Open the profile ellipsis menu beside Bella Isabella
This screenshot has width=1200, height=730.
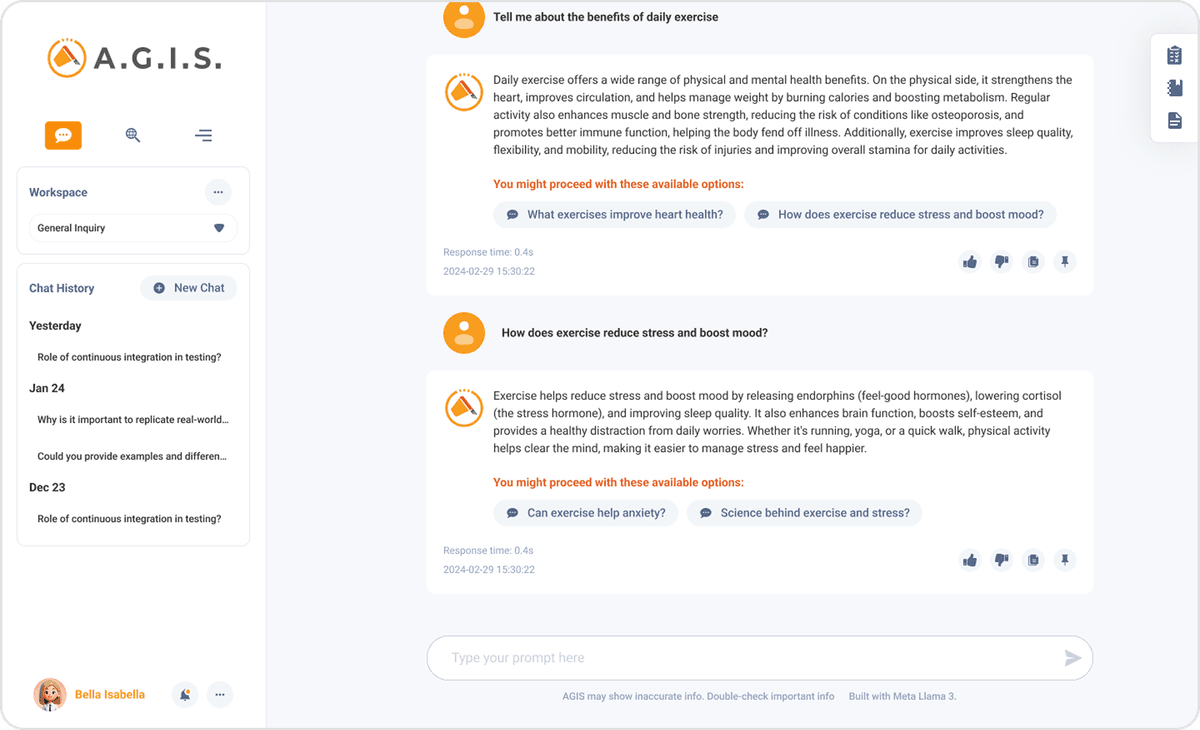[x=220, y=694]
